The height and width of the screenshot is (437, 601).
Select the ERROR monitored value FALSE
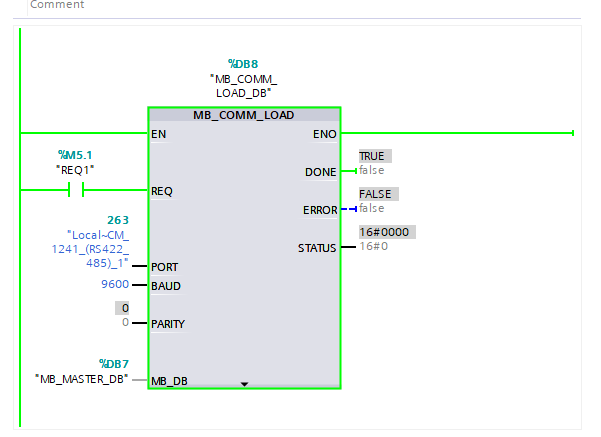[x=379, y=194]
